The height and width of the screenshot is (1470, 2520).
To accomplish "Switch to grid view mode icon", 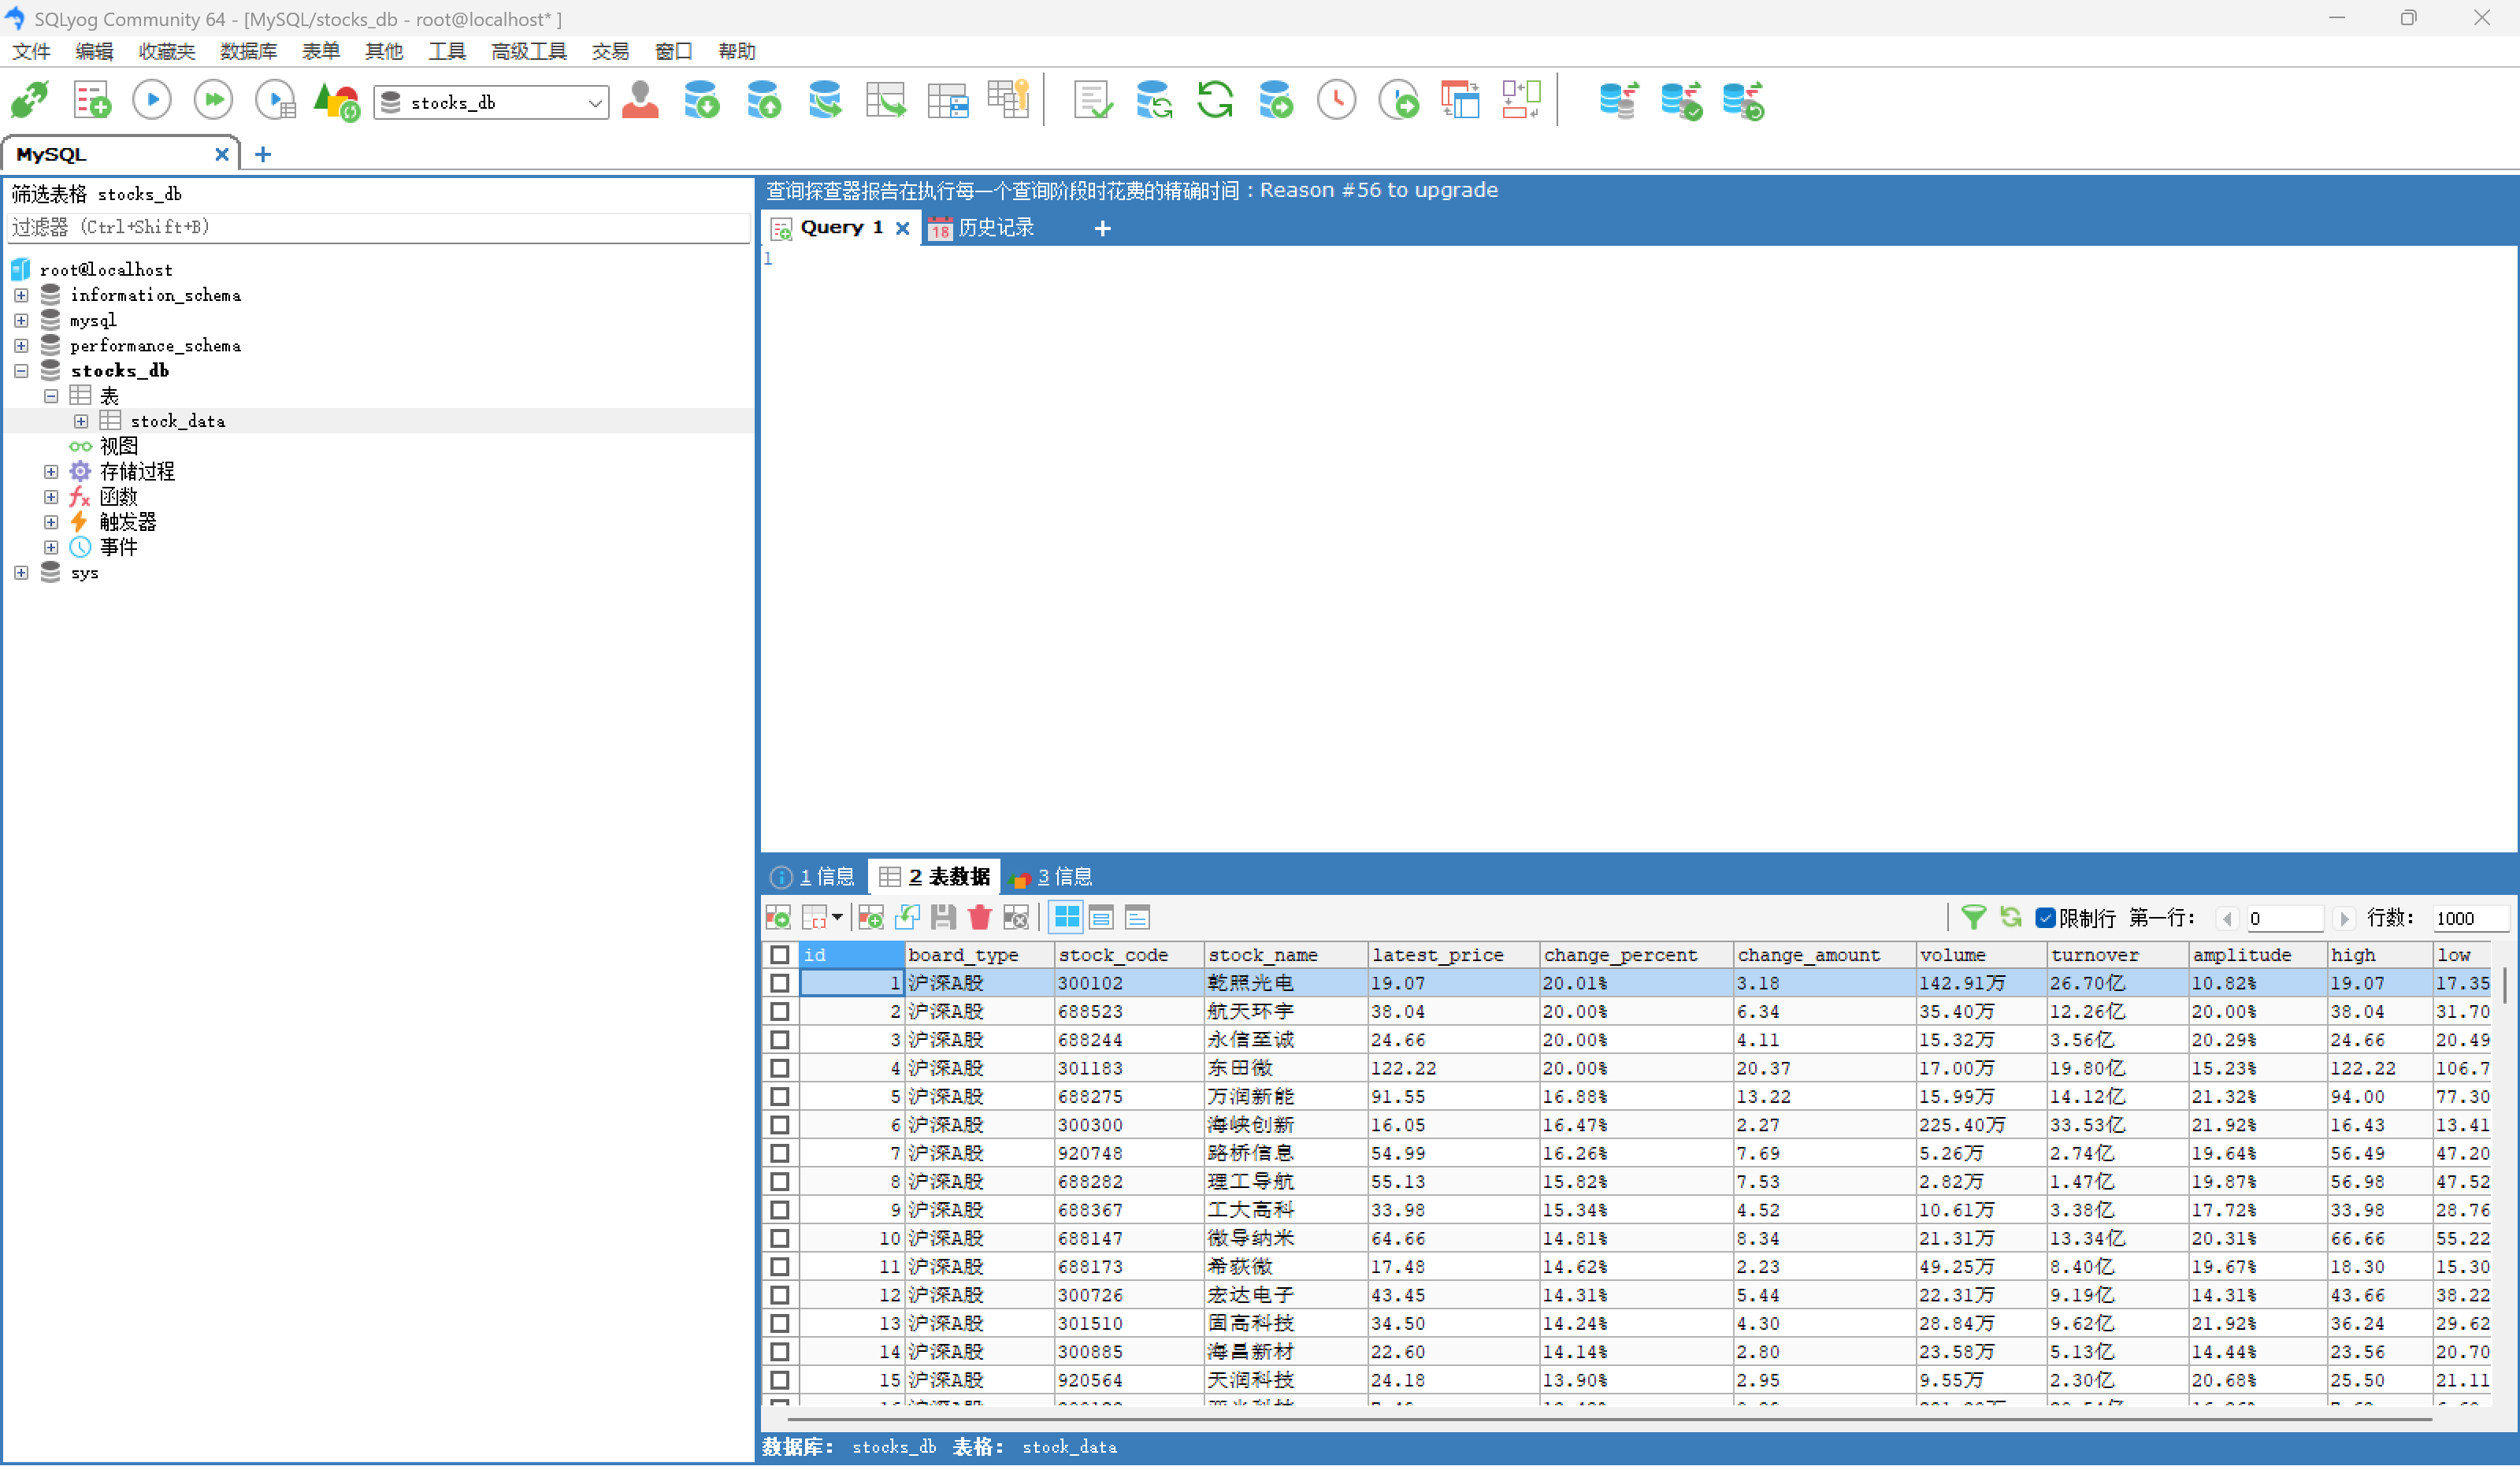I will [1067, 917].
